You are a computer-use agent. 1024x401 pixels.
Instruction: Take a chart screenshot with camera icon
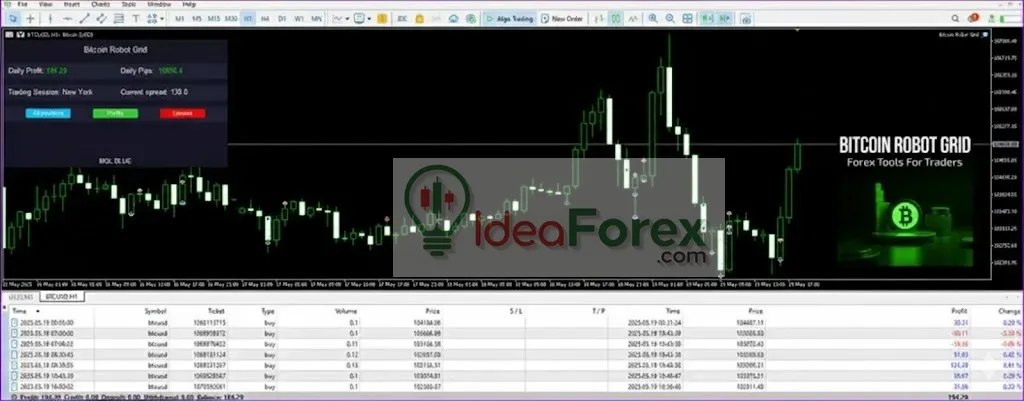click(746, 19)
